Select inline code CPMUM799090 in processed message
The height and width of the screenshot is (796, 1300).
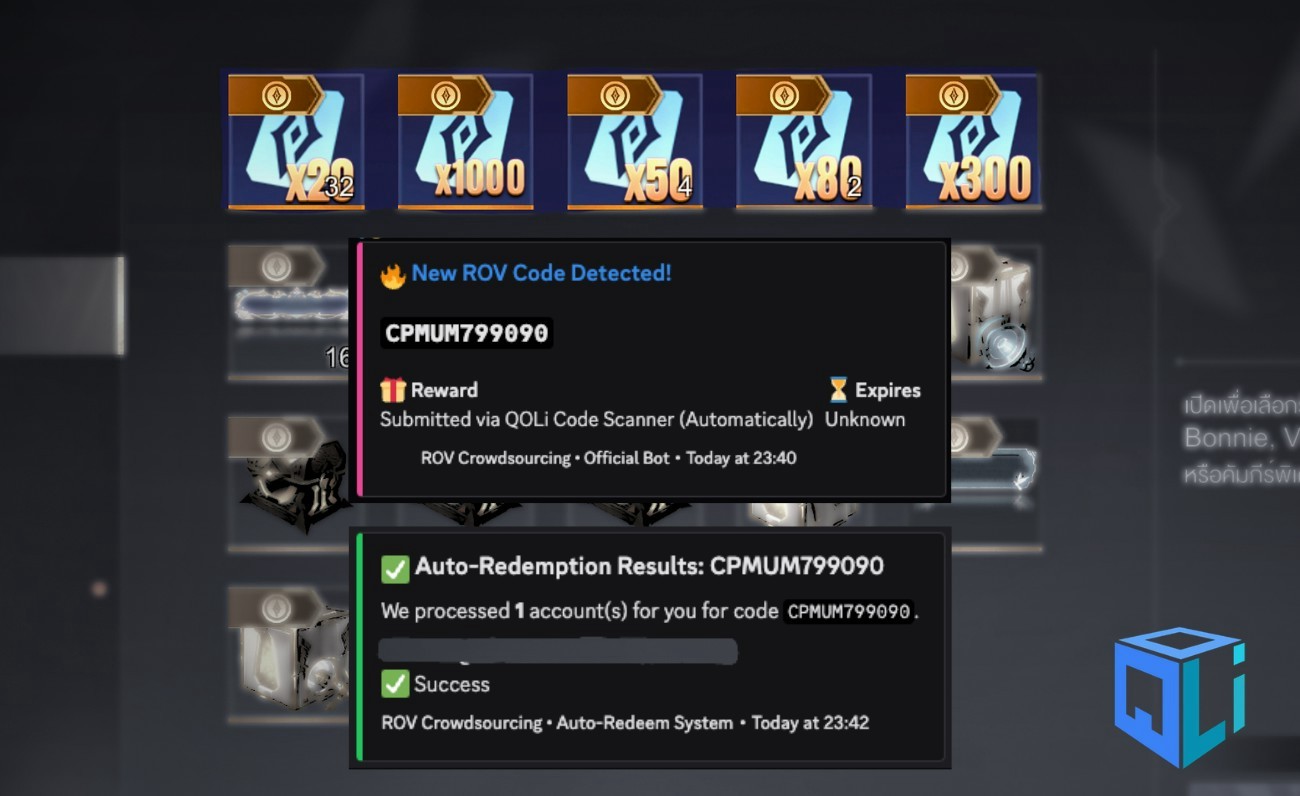(x=849, y=611)
